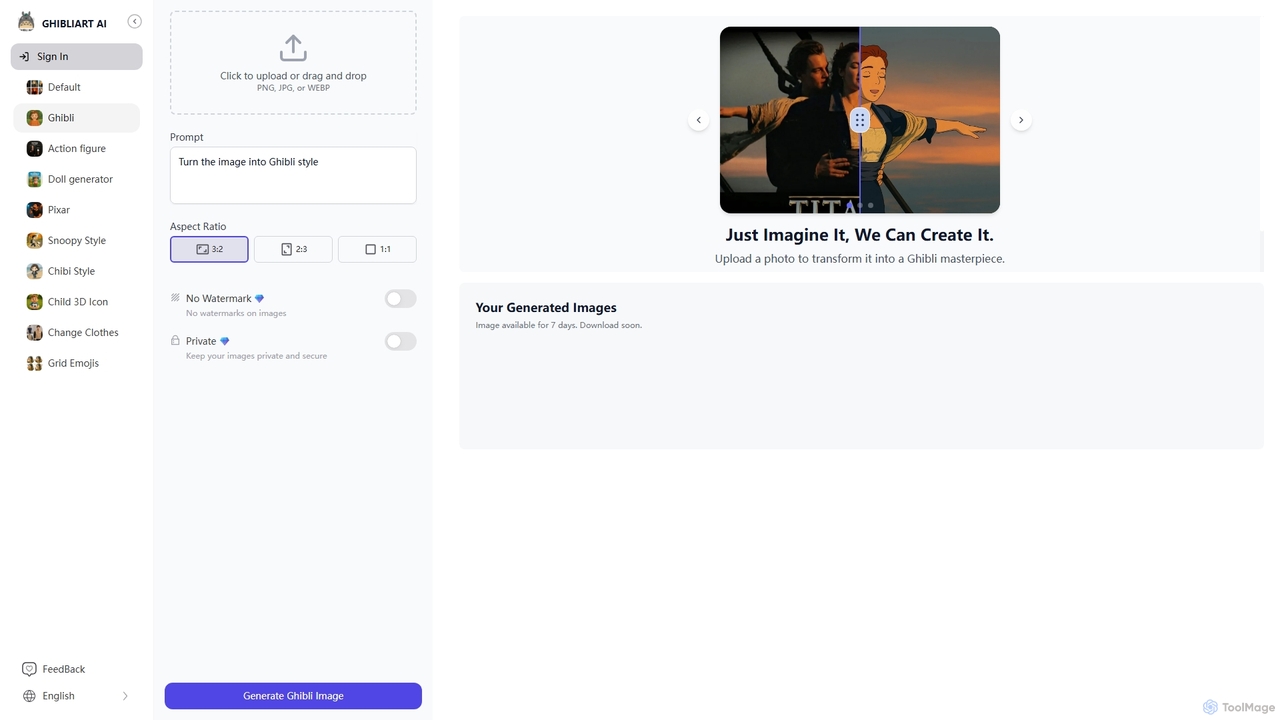Open Default style menu item label

[64, 87]
